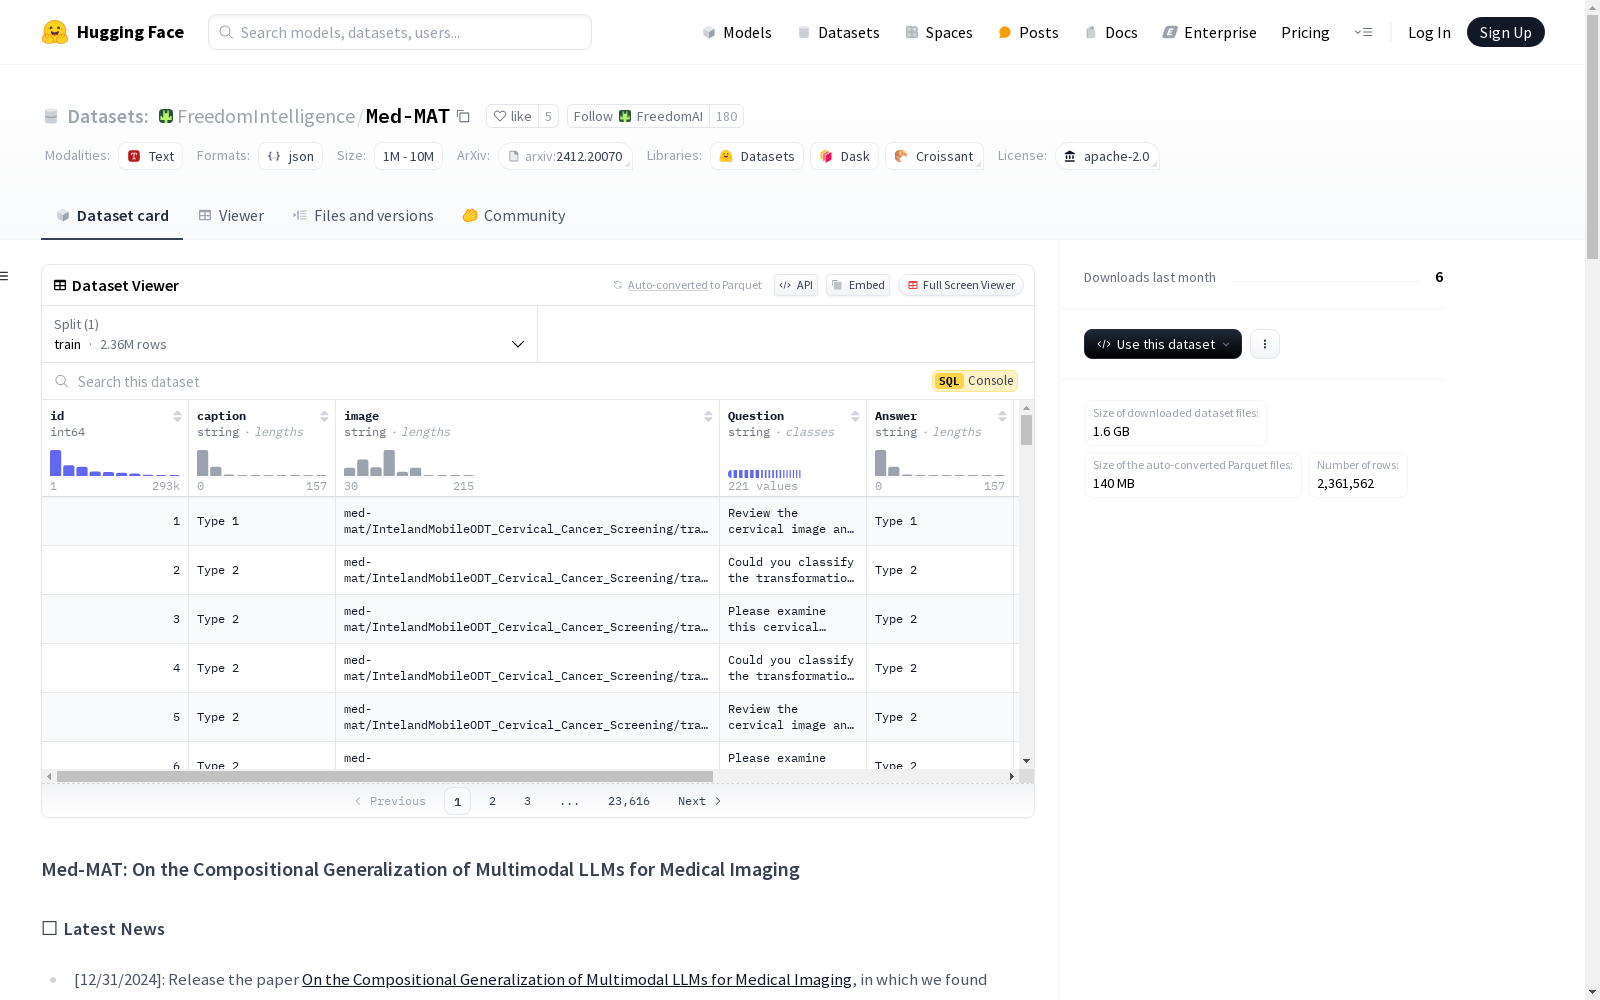Open the Posts page

[x=1028, y=32]
